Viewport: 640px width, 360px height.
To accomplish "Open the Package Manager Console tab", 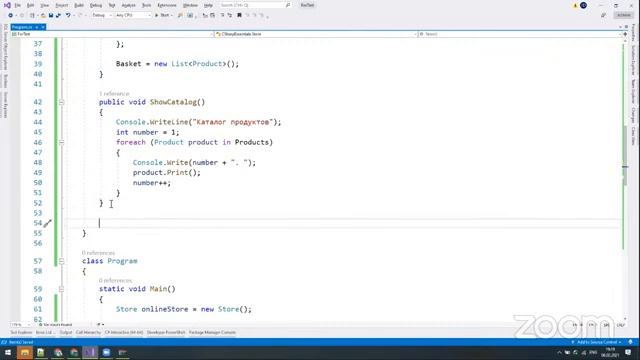I will coord(212,333).
